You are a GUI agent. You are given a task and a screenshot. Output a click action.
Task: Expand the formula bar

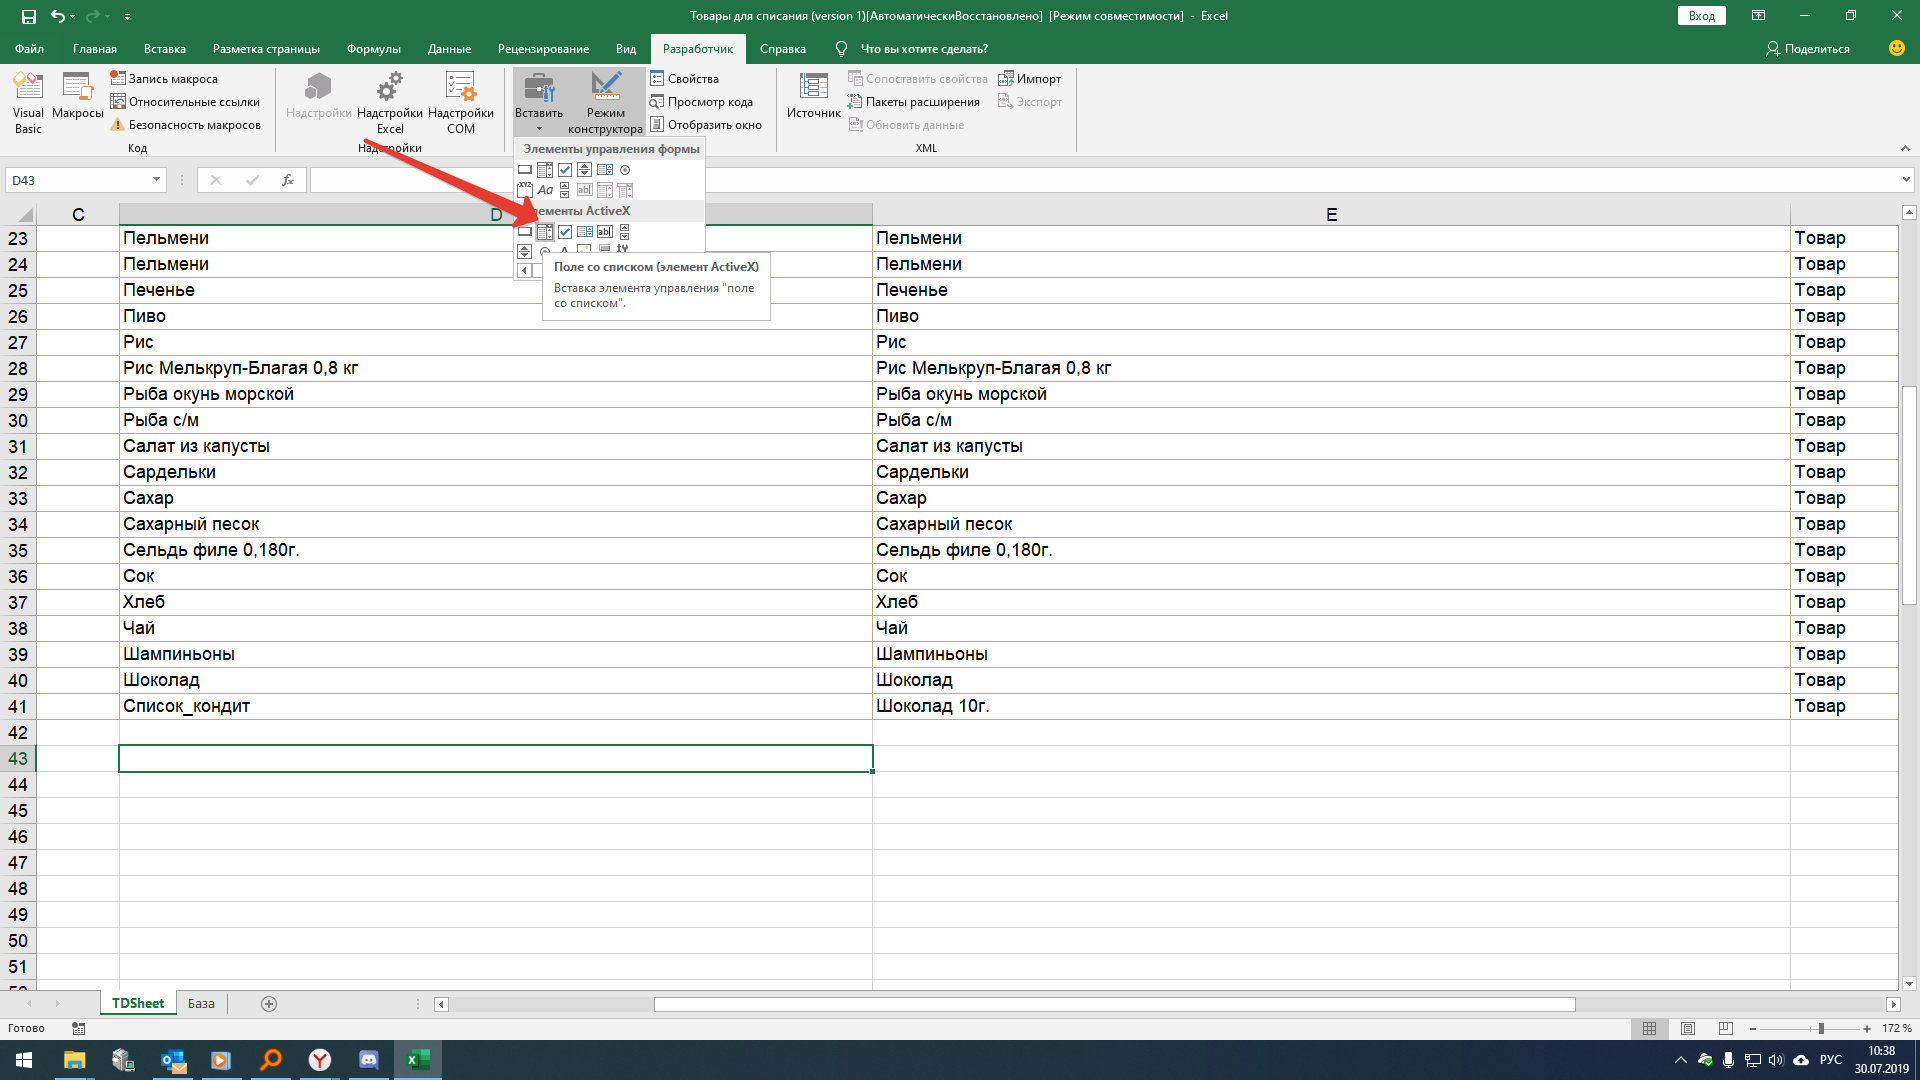pyautogui.click(x=1906, y=180)
